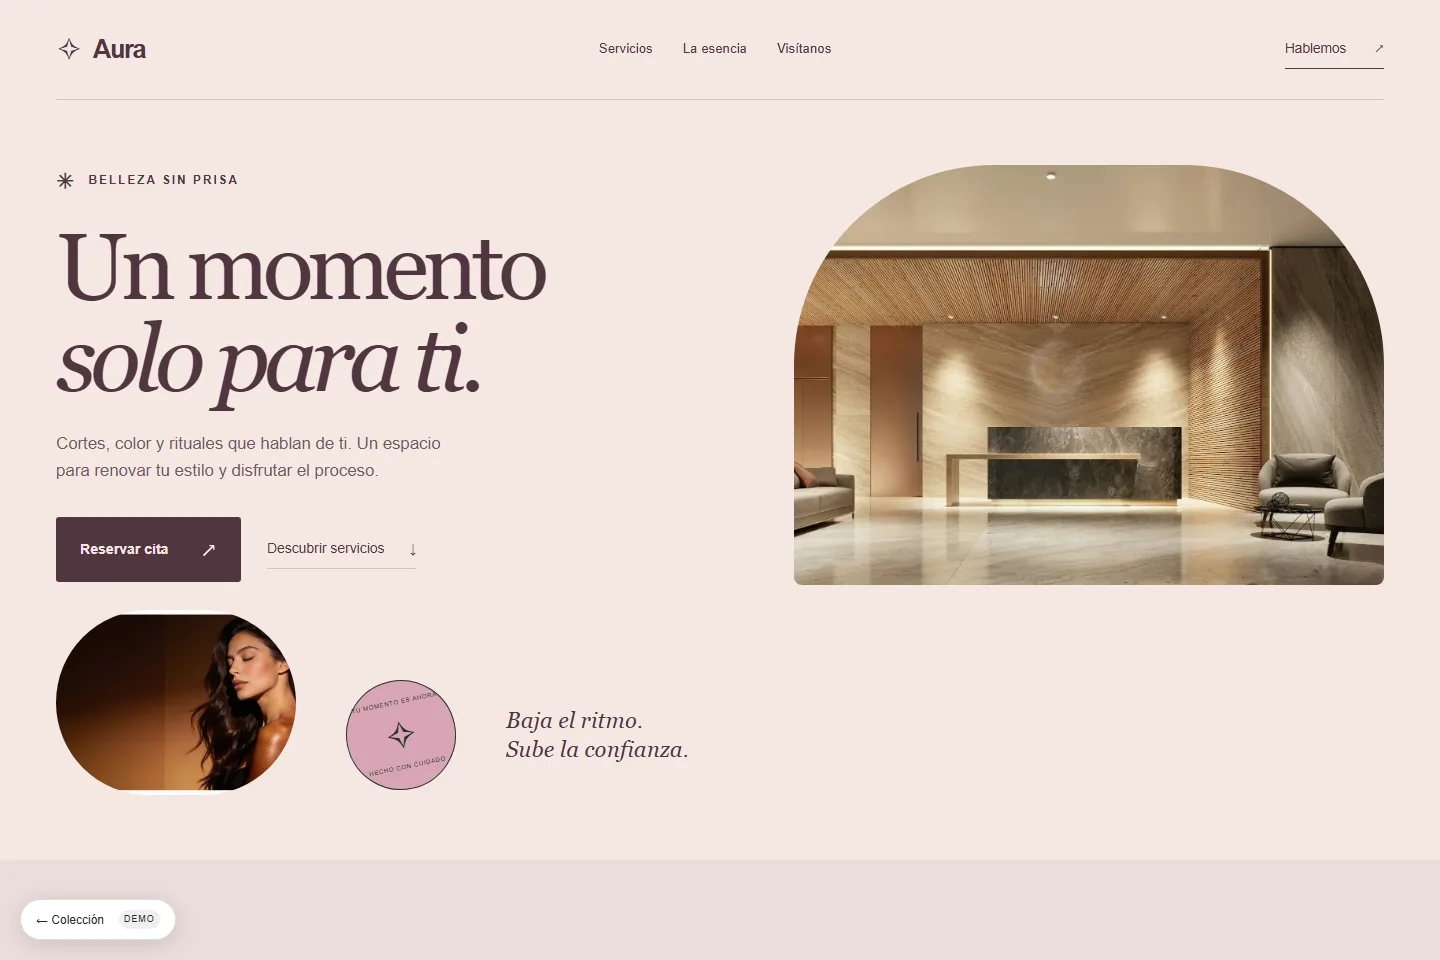Open the Descubrir servicios link
This screenshot has width=1440, height=960.
click(341, 549)
